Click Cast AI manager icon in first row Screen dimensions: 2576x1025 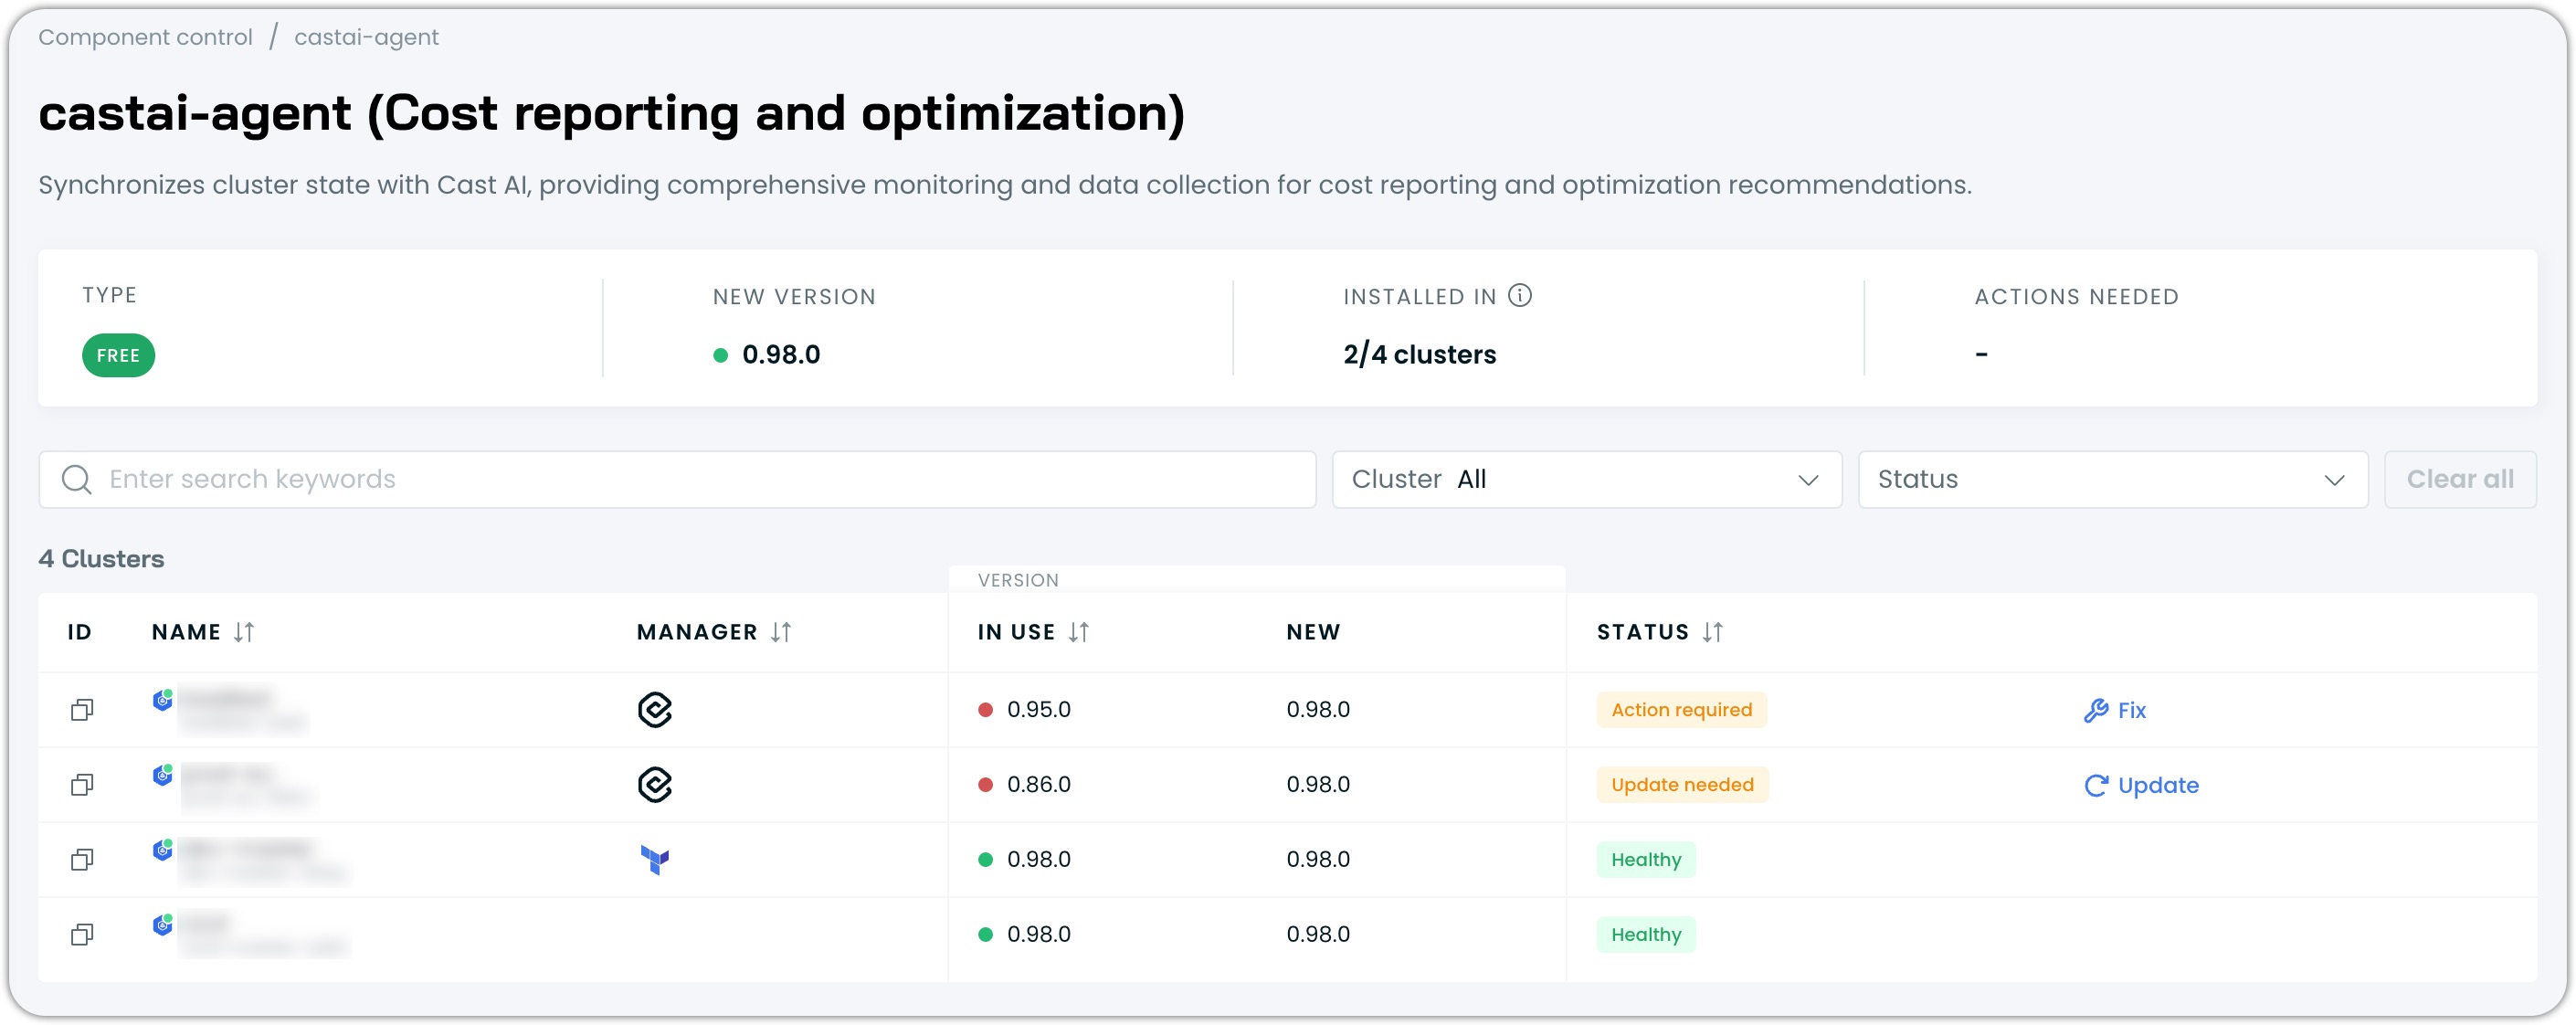pos(654,710)
